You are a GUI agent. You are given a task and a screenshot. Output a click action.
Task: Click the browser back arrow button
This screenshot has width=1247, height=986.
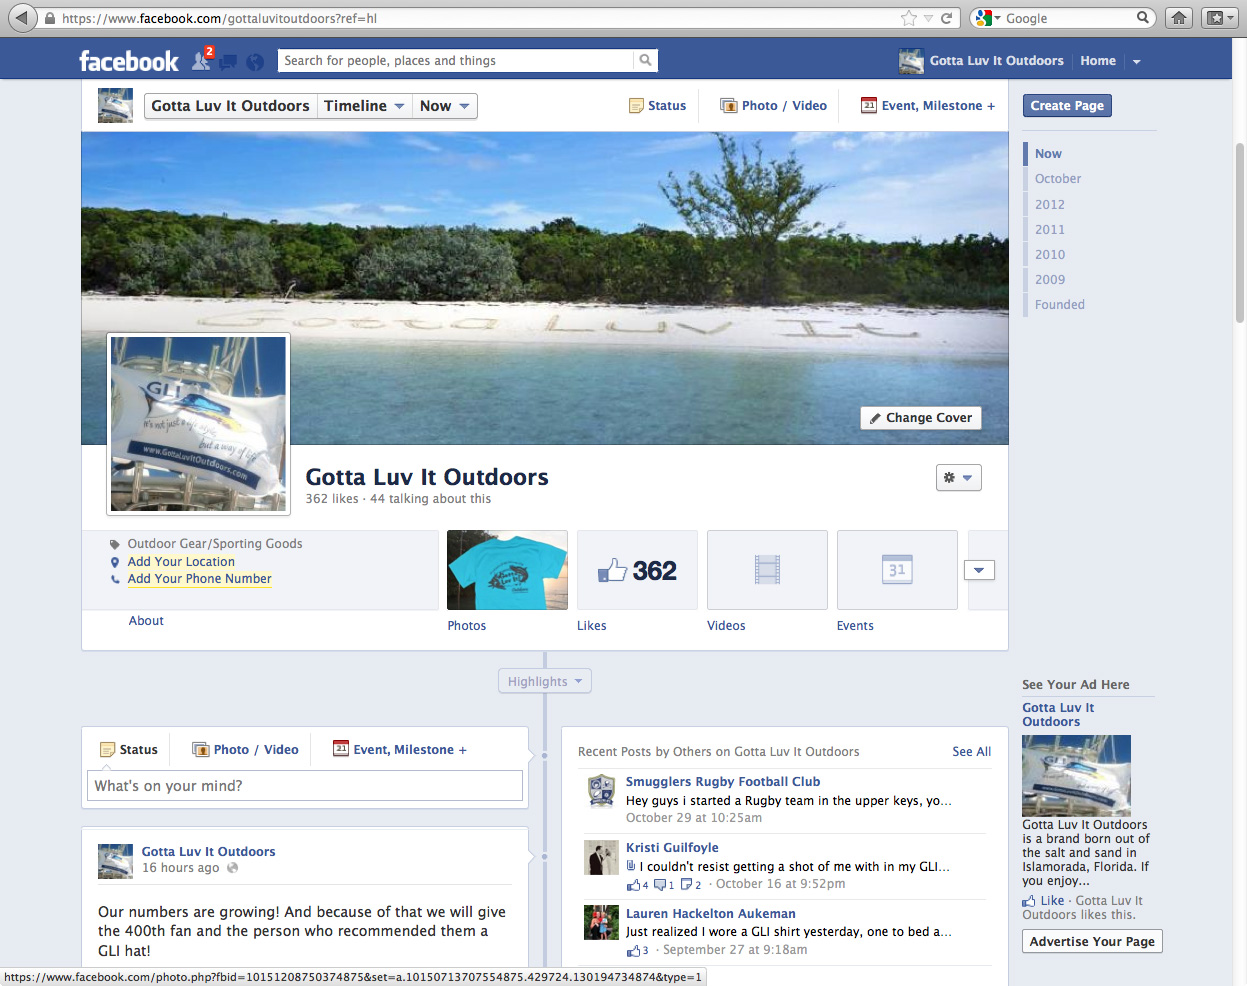22,18
